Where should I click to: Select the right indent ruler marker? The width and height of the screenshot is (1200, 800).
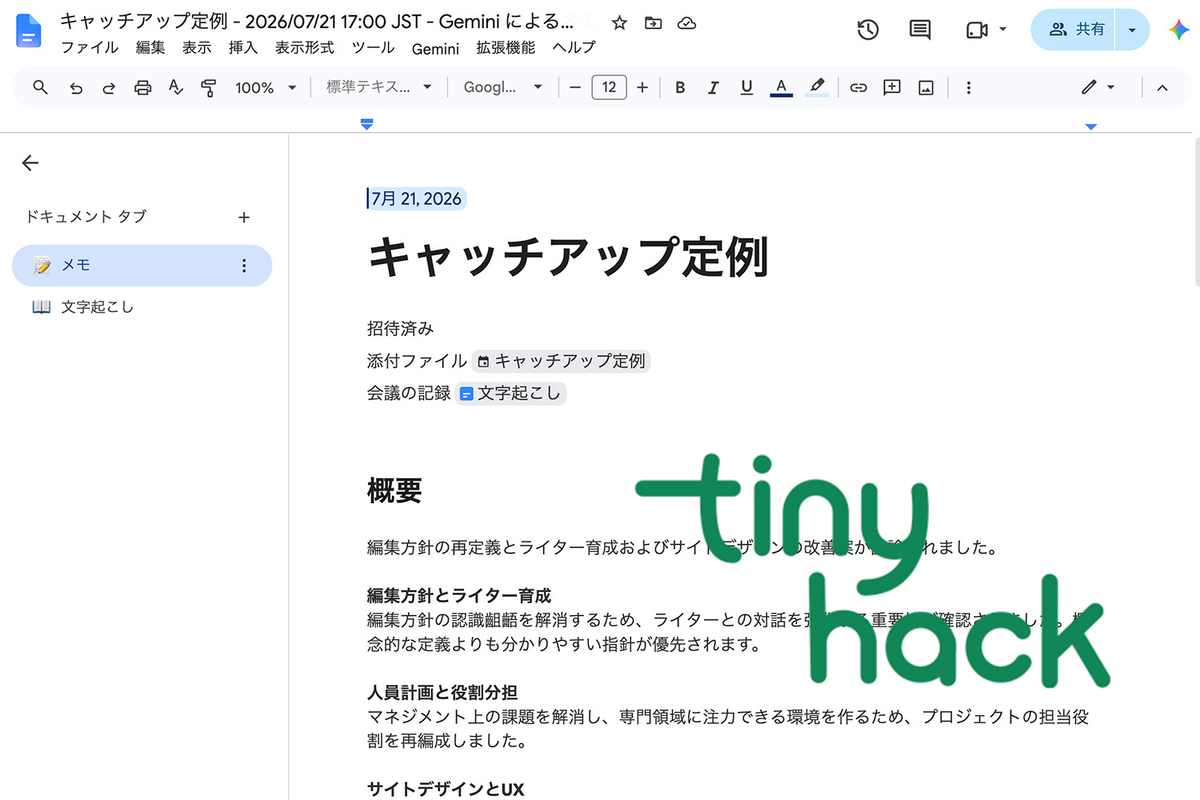pyautogui.click(x=1091, y=126)
